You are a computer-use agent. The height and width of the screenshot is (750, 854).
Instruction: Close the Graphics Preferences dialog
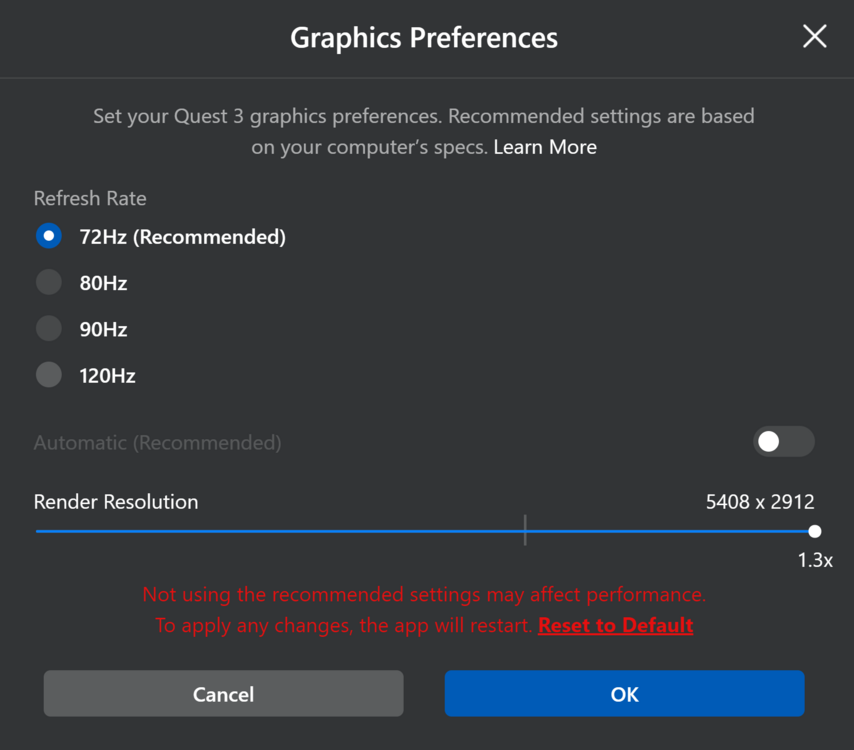(815, 37)
